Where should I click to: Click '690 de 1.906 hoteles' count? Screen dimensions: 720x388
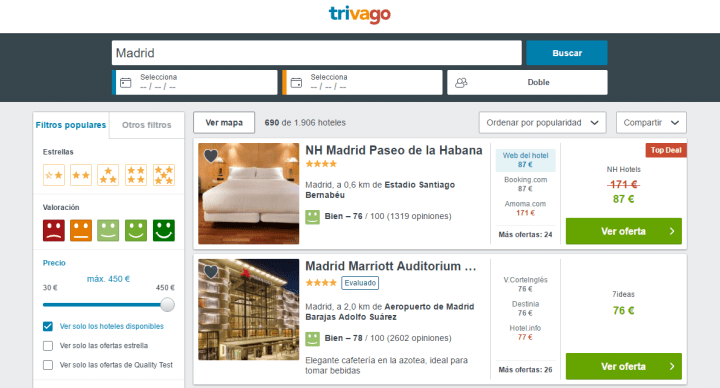pyautogui.click(x=305, y=123)
